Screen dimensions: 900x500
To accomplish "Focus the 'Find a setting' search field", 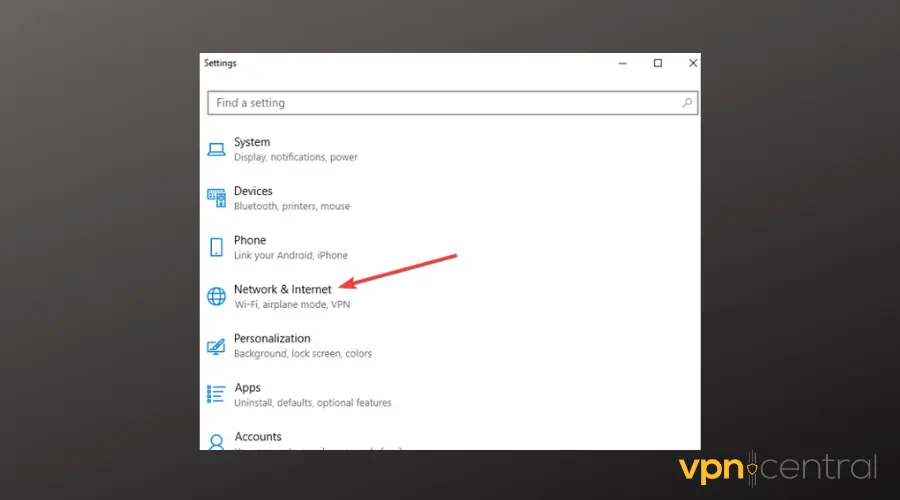I will (x=440, y=103).
